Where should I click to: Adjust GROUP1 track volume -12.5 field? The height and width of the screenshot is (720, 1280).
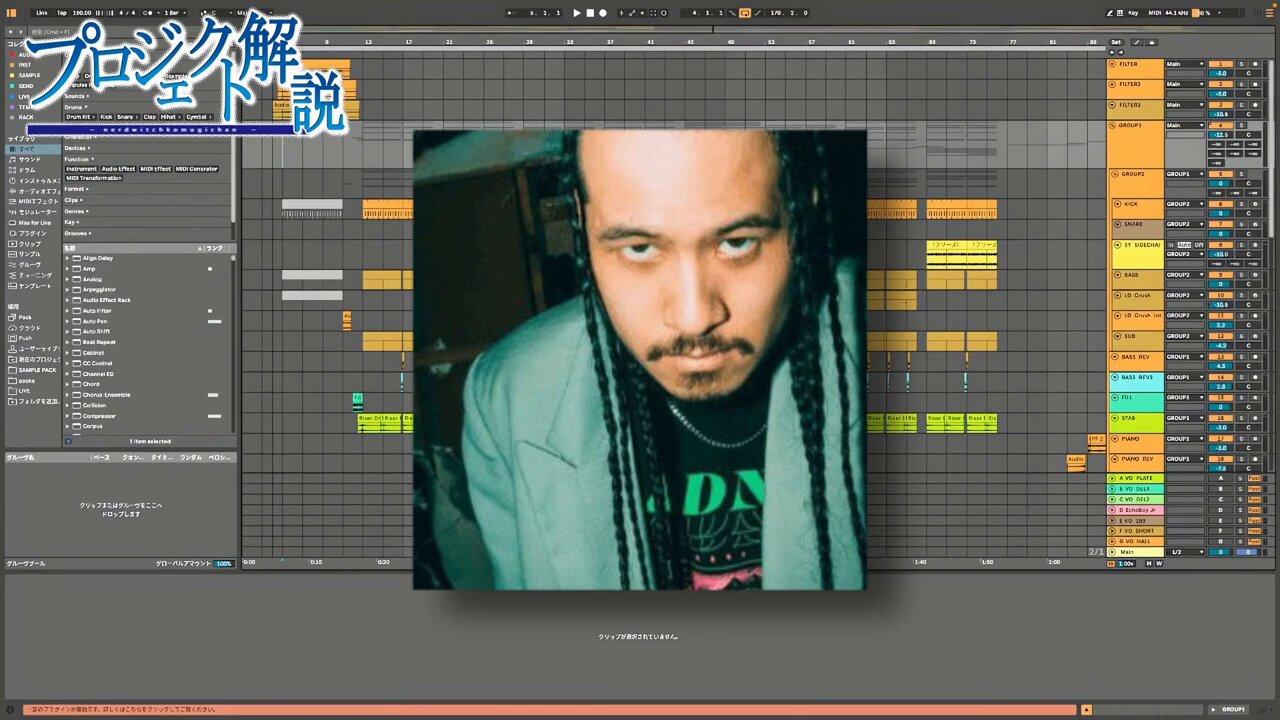point(1220,134)
